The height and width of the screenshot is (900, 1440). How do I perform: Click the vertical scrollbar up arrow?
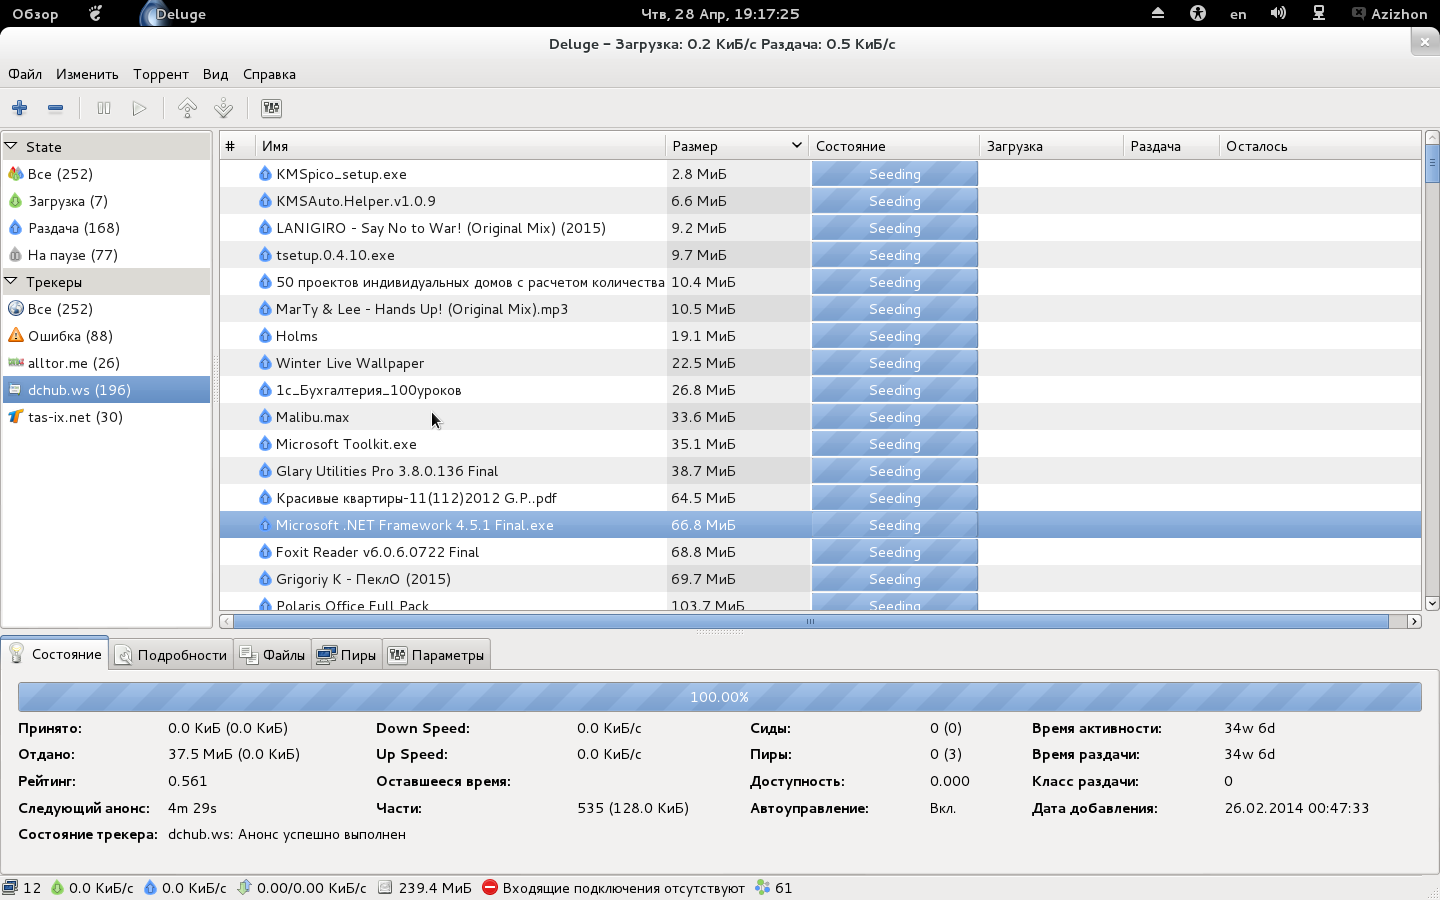(1432, 137)
